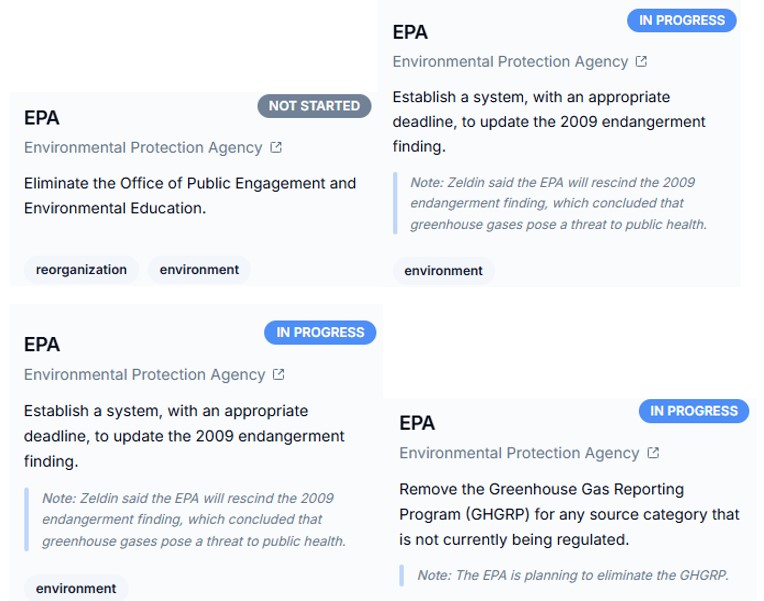Click external link icon in the GHGRP card

[653, 453]
